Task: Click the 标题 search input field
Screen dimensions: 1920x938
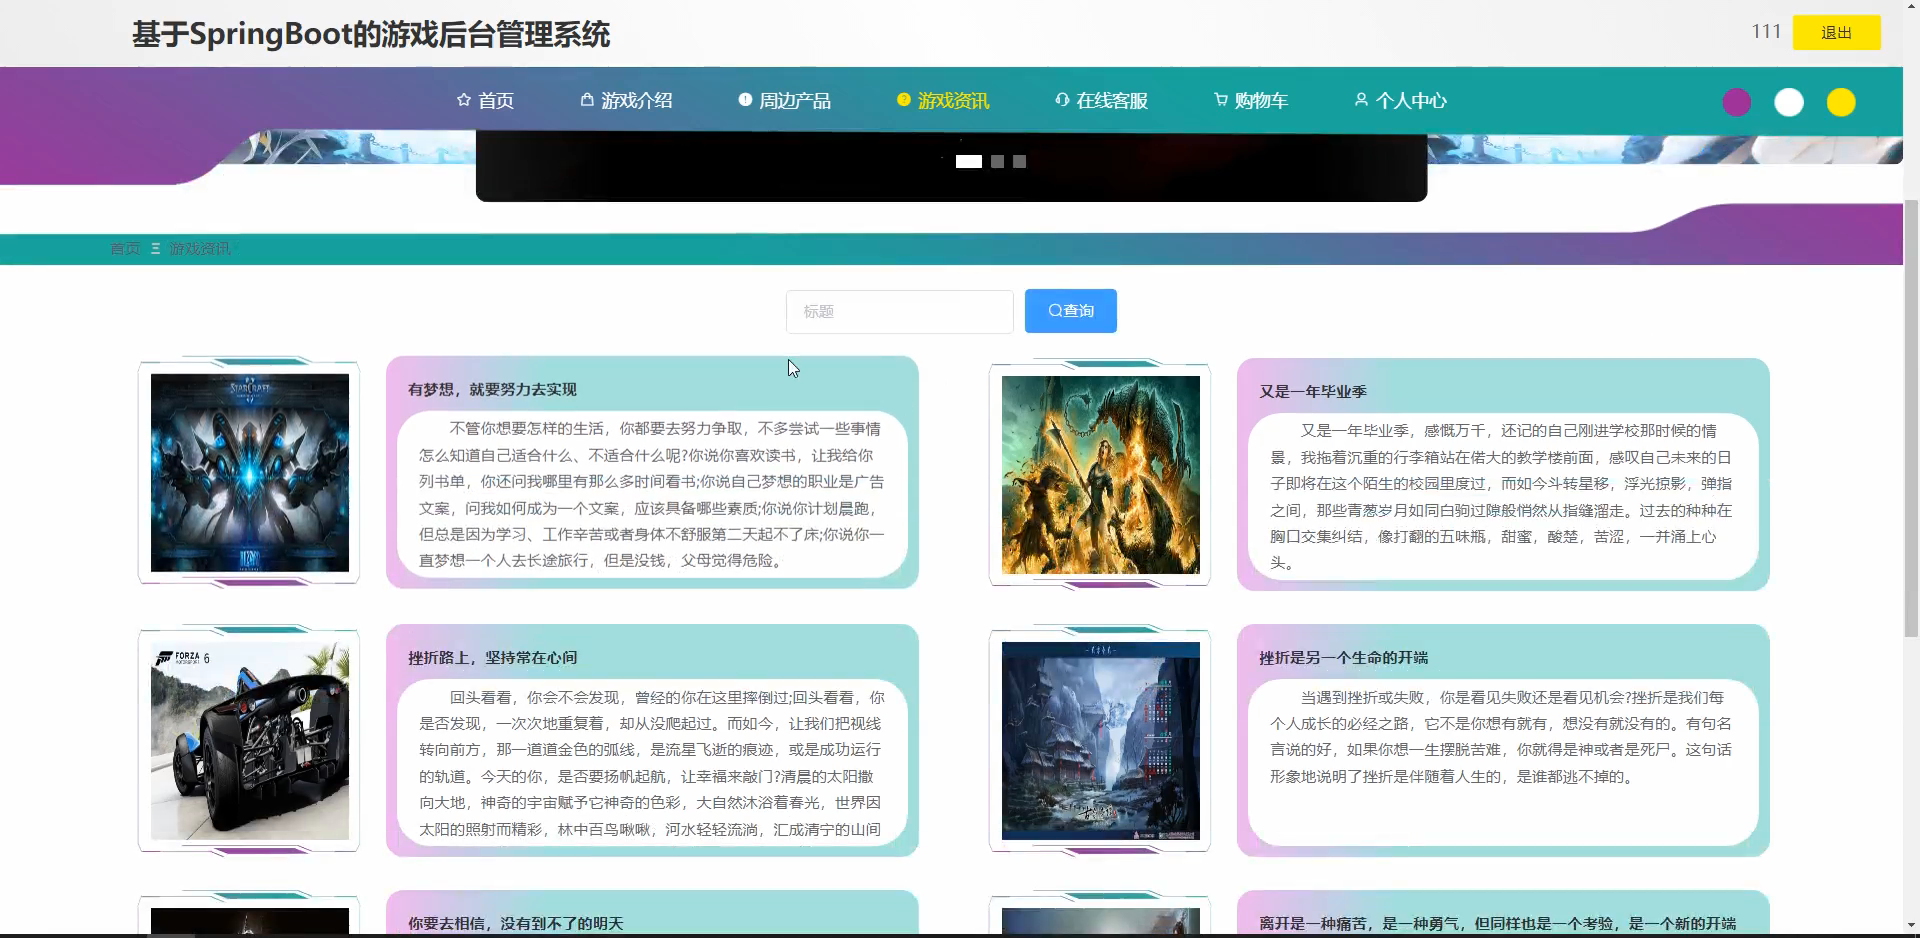Action: pyautogui.click(x=899, y=312)
